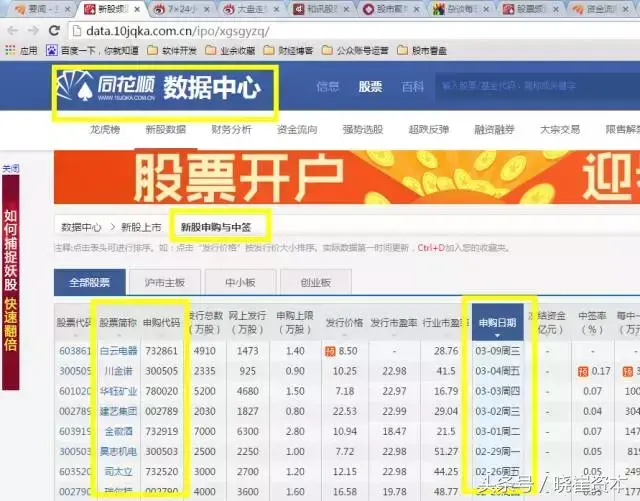Image resolution: width=640 pixels, height=501 pixels.
Task: Switch to the 大盘 browser tab
Action: [249, 9]
